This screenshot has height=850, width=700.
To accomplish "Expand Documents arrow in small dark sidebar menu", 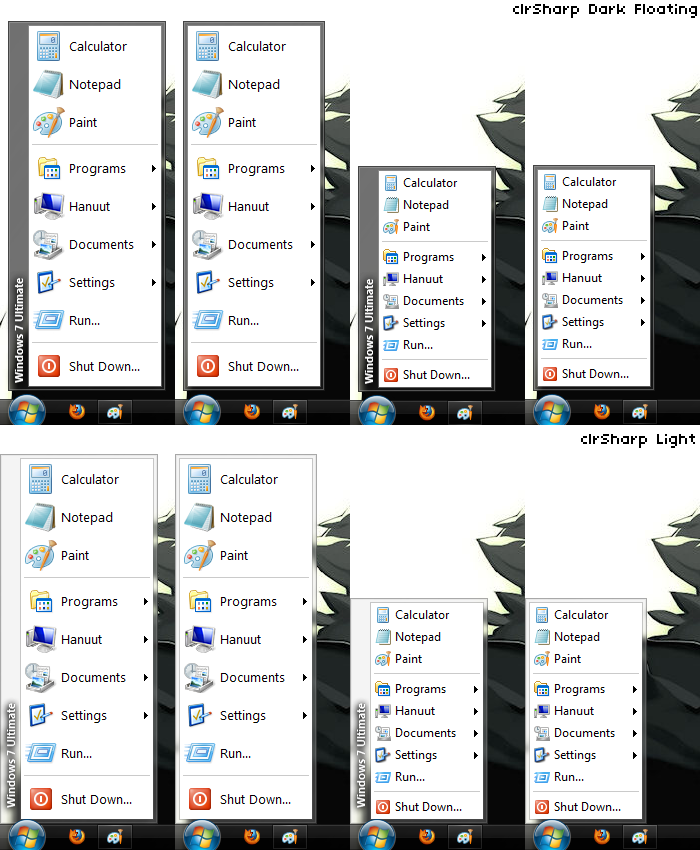I will 484,301.
